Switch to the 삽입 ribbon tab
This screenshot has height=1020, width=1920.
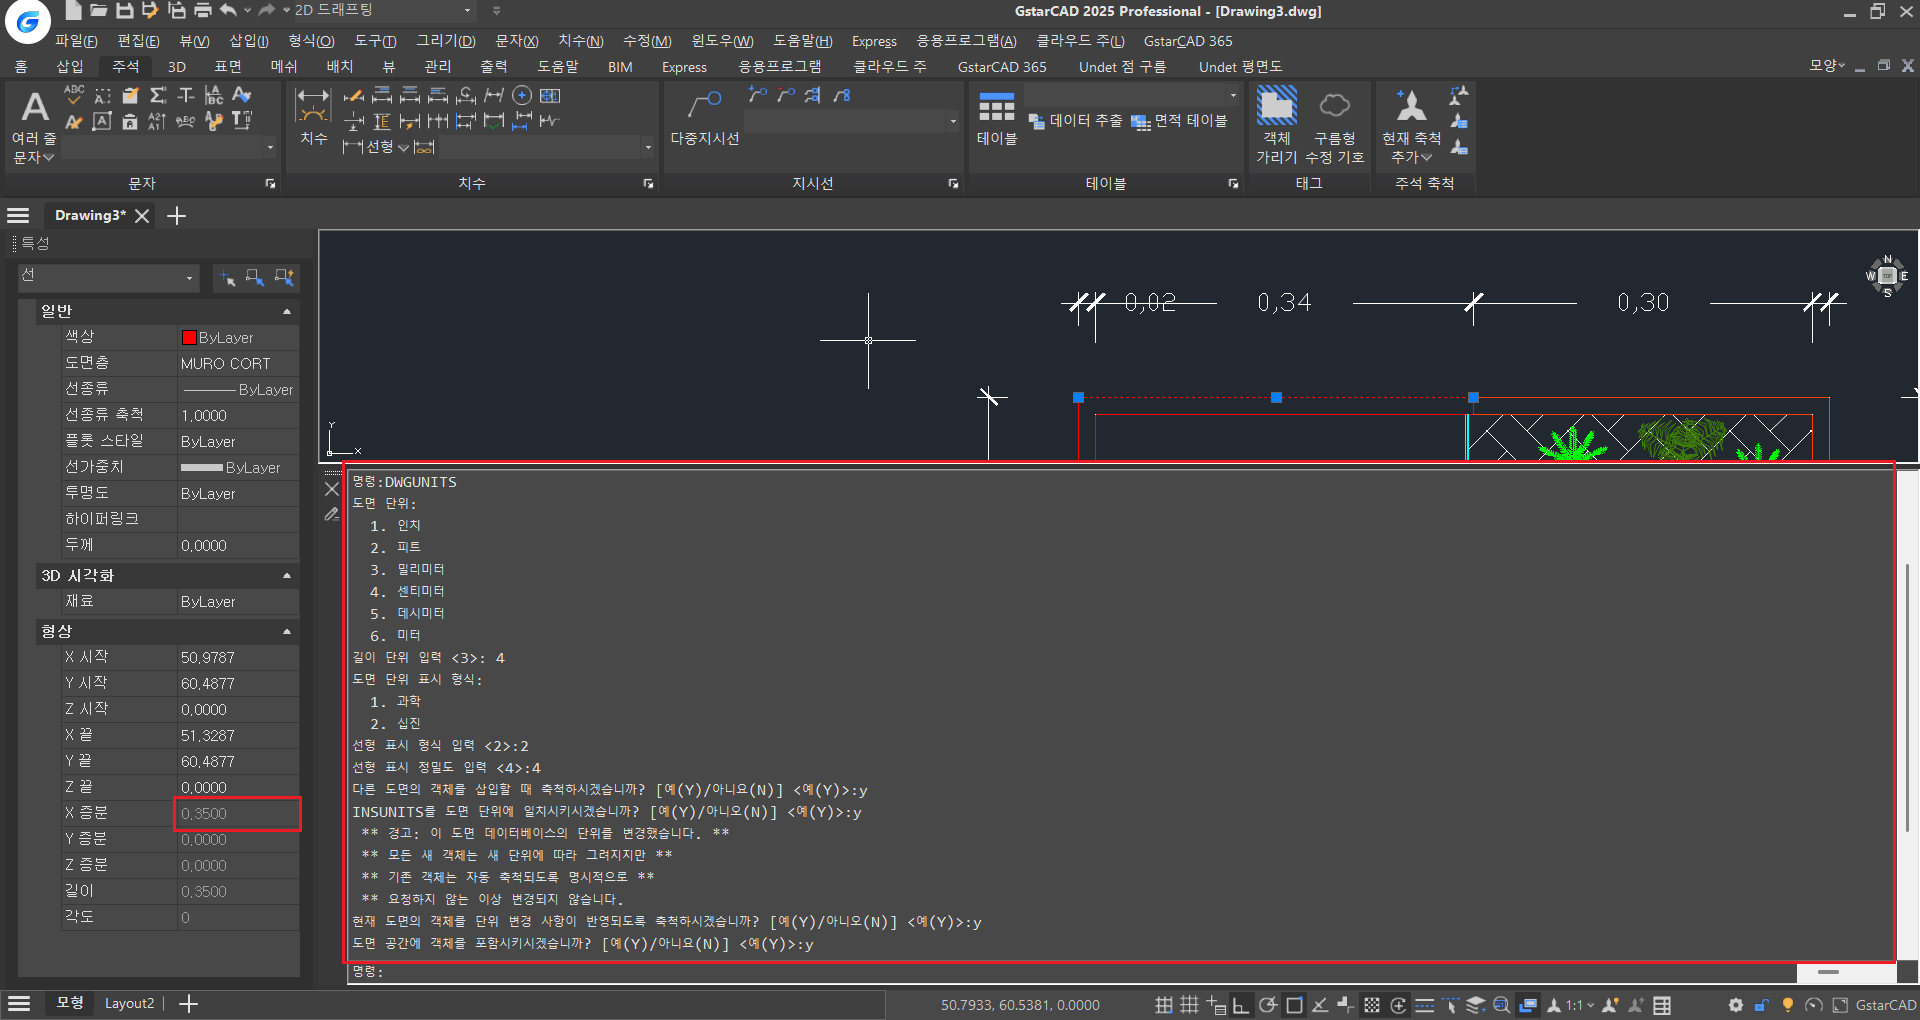pyautogui.click(x=69, y=67)
